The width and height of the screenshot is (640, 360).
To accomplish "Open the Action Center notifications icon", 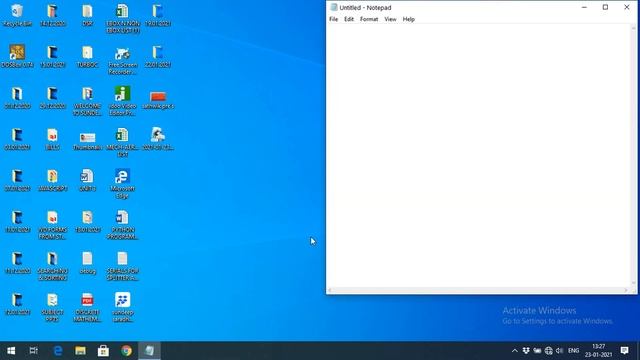I will pyautogui.click(x=624, y=351).
